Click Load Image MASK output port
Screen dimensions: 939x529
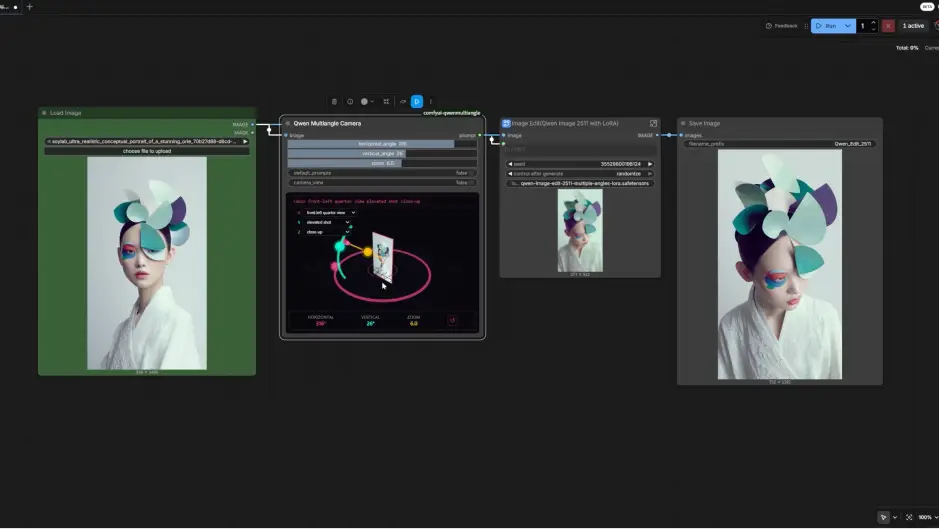coord(252,132)
